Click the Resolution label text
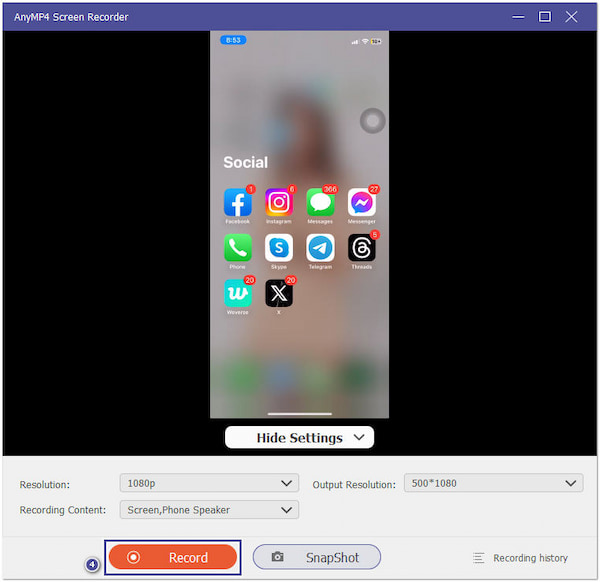Viewport: 600px width, 582px height. (45, 484)
